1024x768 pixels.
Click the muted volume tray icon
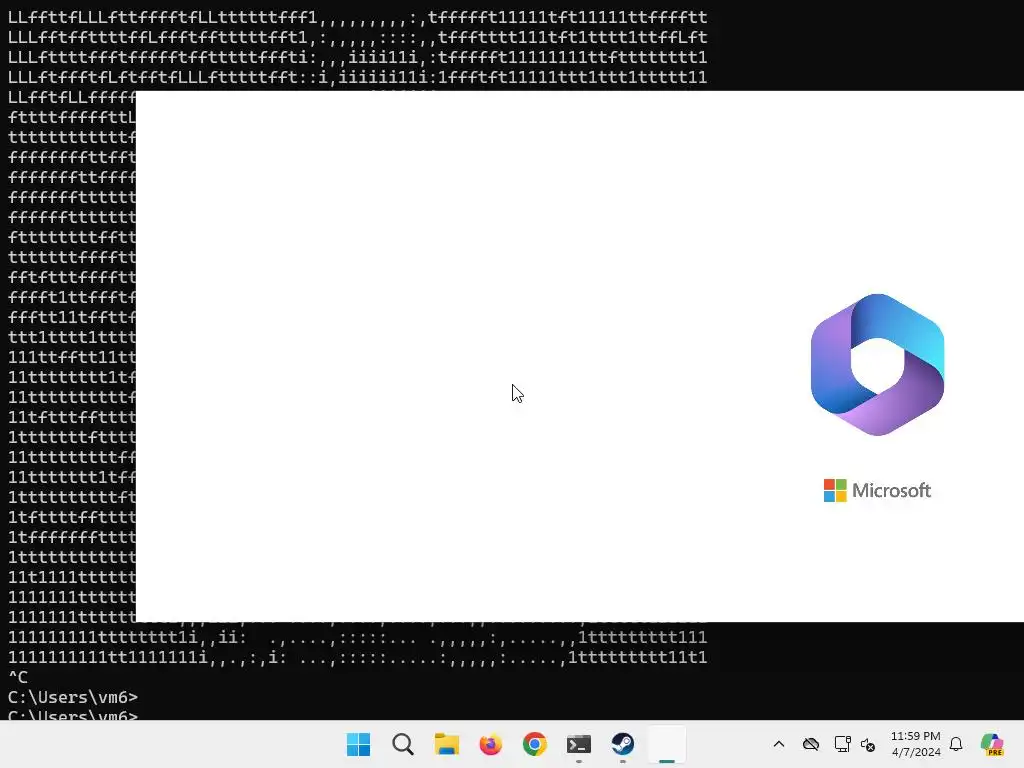(868, 744)
